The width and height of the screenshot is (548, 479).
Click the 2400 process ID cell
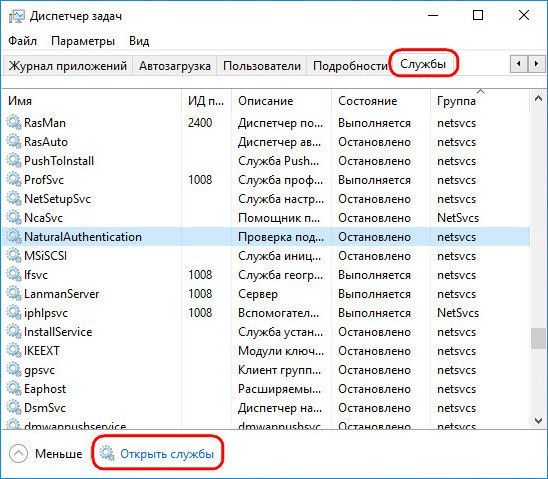(200, 123)
